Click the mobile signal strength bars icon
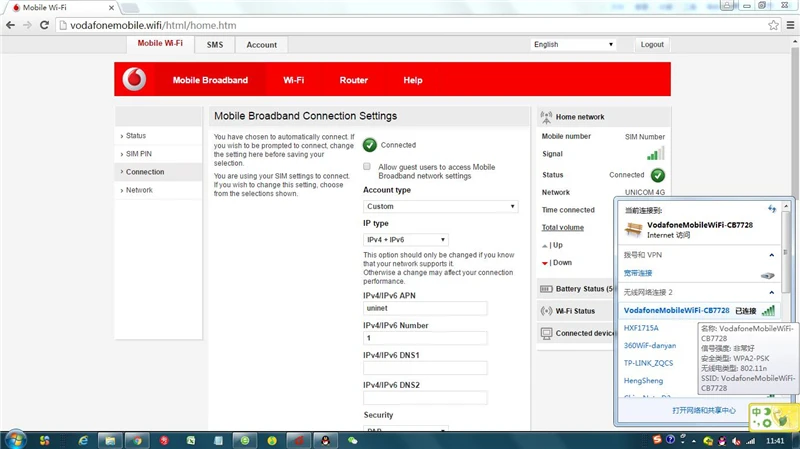This screenshot has height=449, width=800. pos(656,153)
